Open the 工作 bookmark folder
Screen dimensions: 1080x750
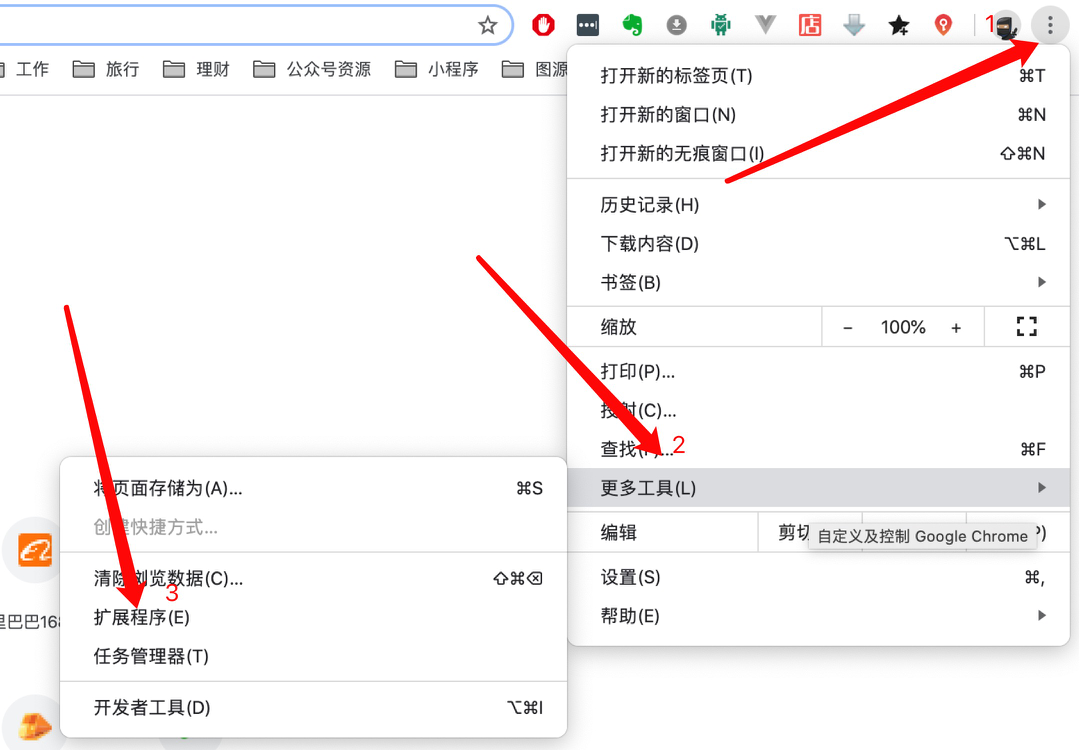pos(24,69)
